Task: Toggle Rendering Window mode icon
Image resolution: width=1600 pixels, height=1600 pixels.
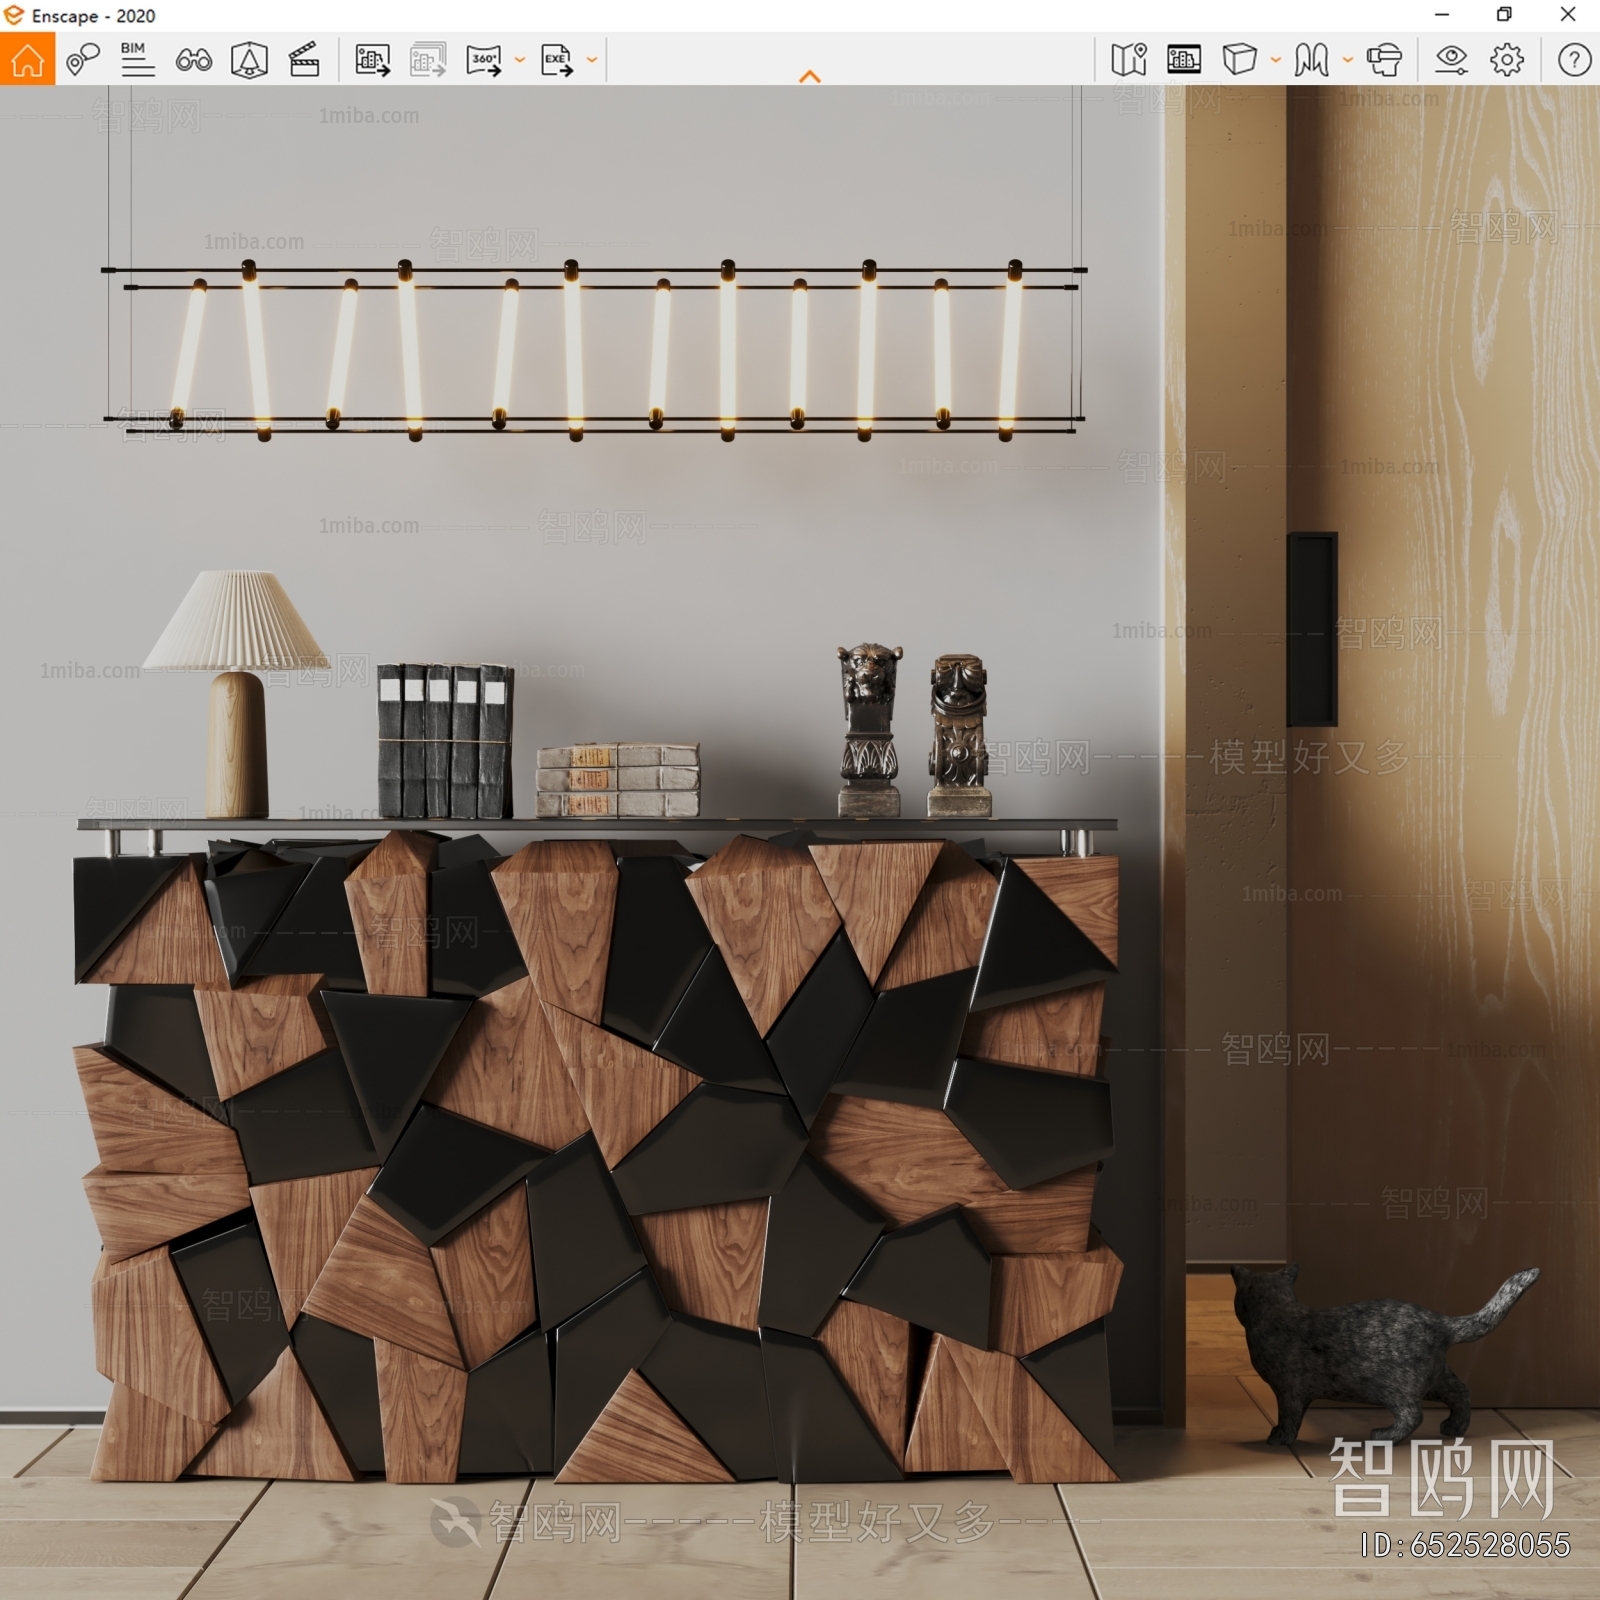Action: (1184, 60)
